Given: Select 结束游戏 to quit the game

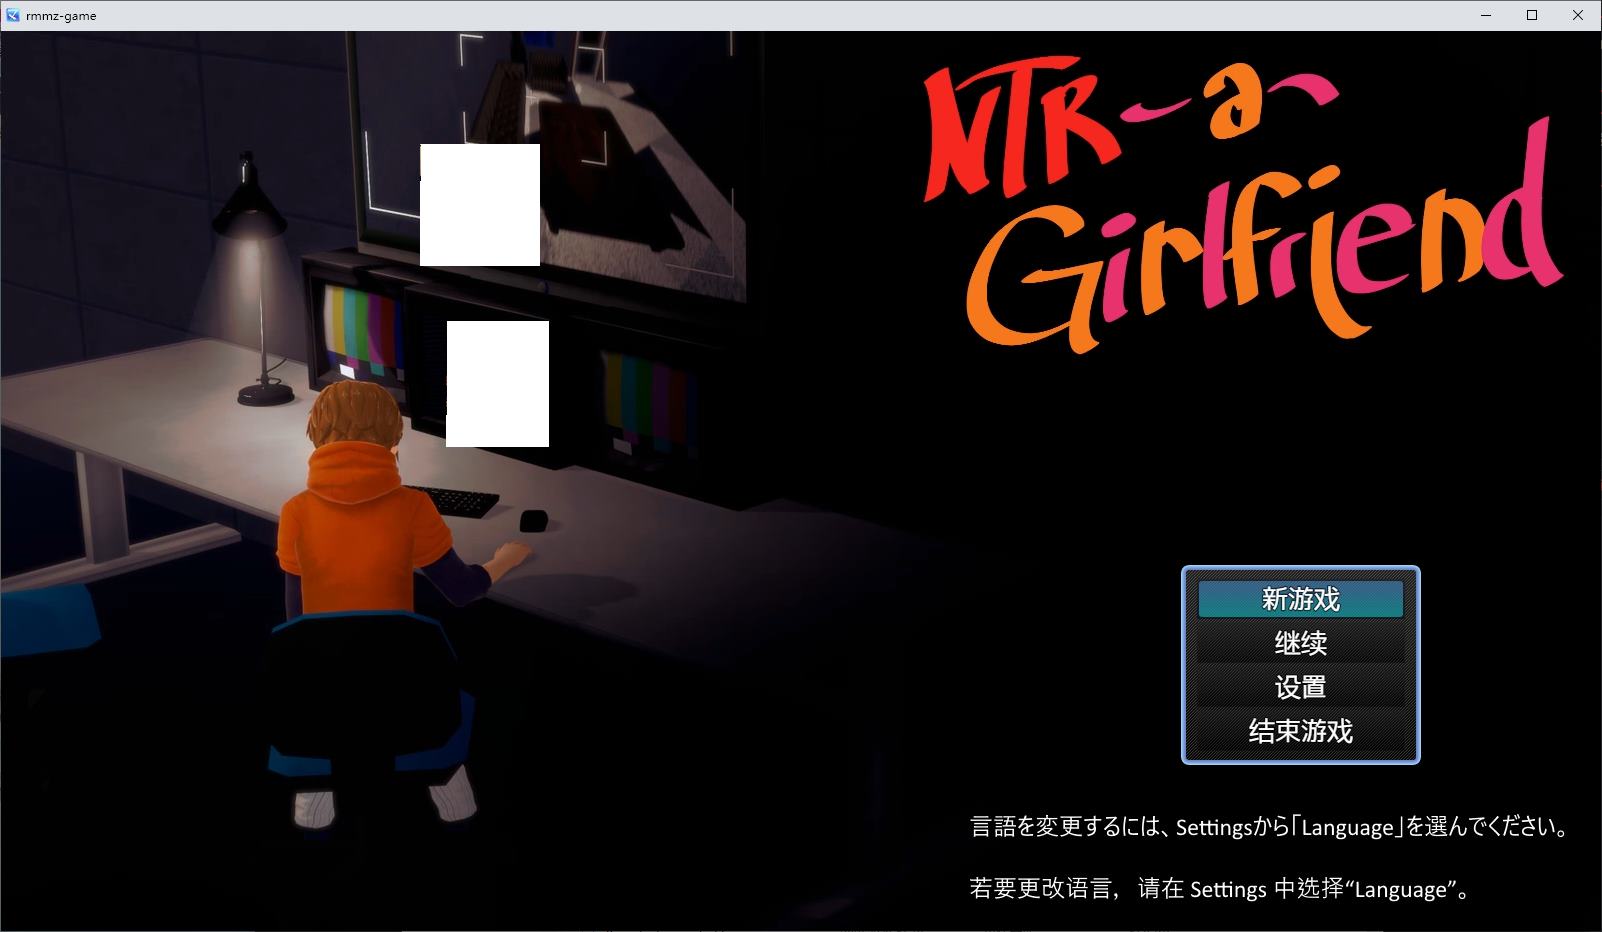Looking at the screenshot, I should (1300, 732).
